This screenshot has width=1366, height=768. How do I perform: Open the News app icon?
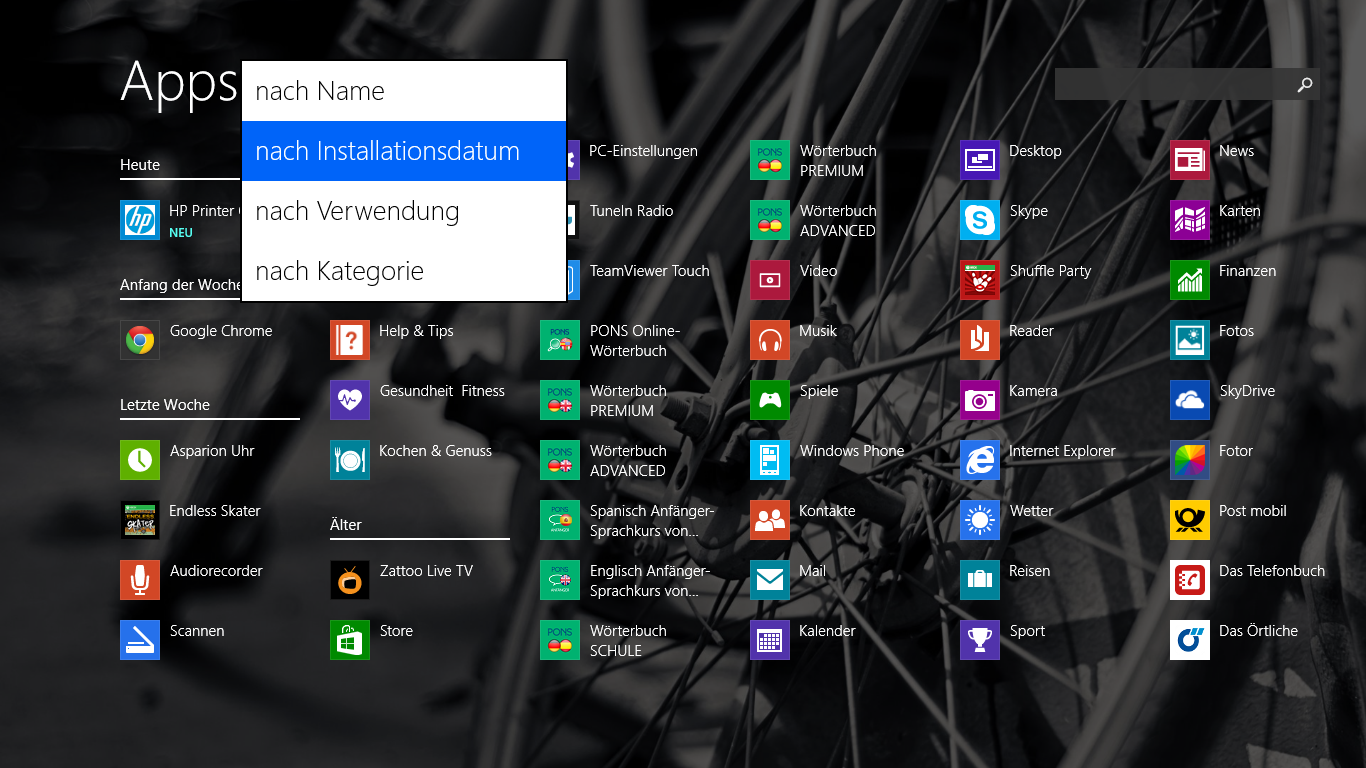[x=1190, y=160]
